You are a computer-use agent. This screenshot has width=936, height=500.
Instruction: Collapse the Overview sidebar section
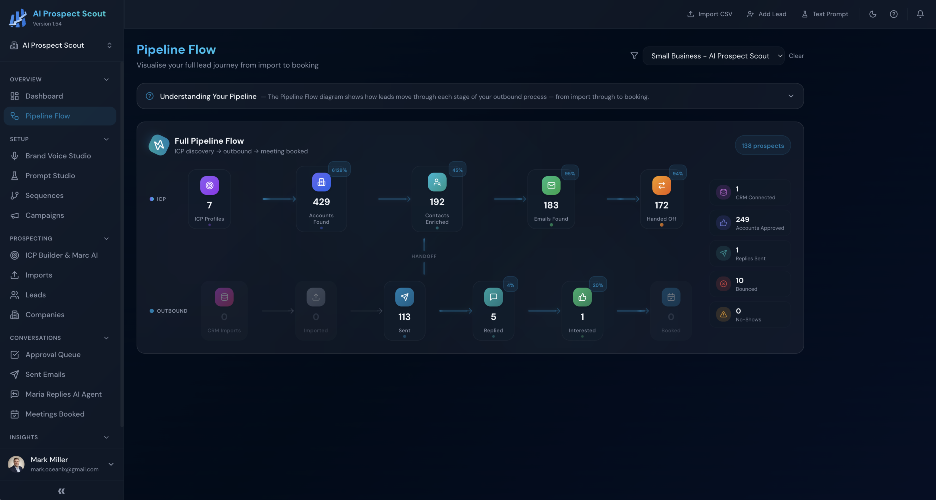point(106,79)
